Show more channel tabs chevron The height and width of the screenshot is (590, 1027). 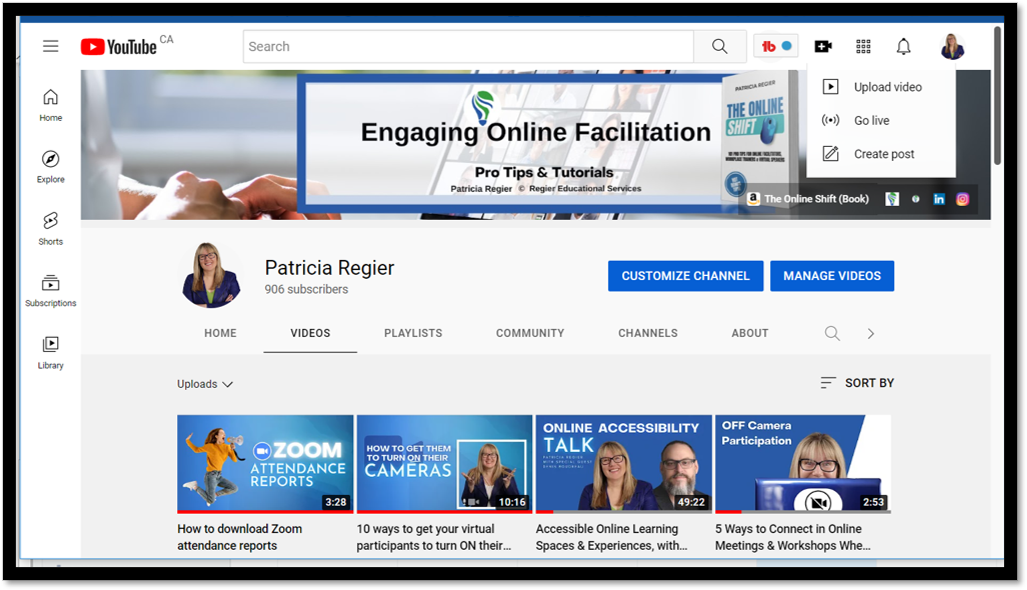pos(870,333)
